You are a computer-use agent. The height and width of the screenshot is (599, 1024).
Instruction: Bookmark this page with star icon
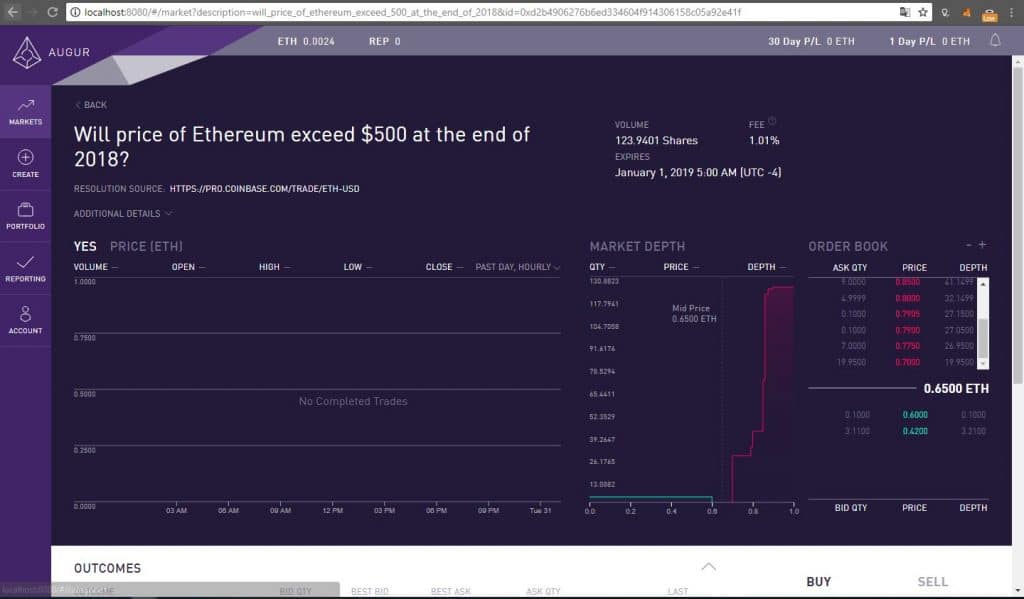tap(923, 12)
